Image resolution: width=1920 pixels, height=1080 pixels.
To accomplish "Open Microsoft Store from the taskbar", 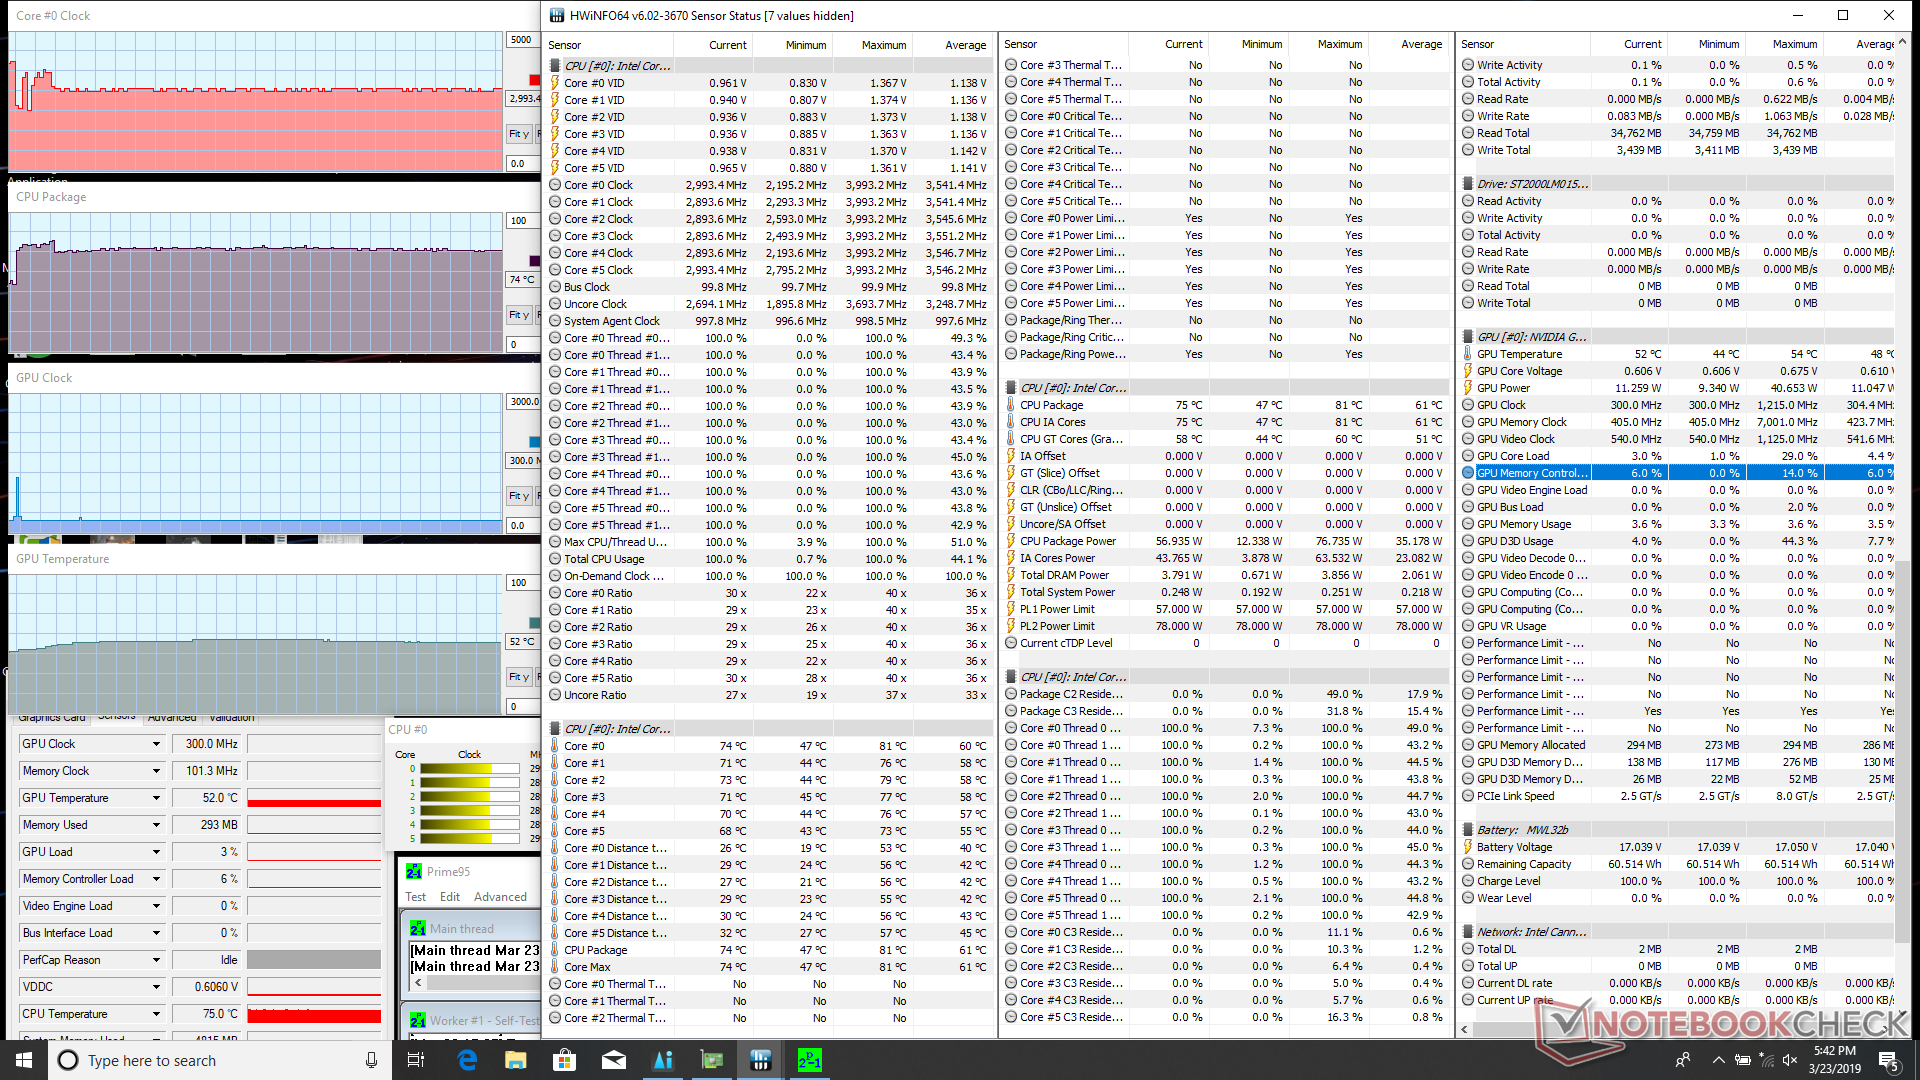I will (565, 1060).
